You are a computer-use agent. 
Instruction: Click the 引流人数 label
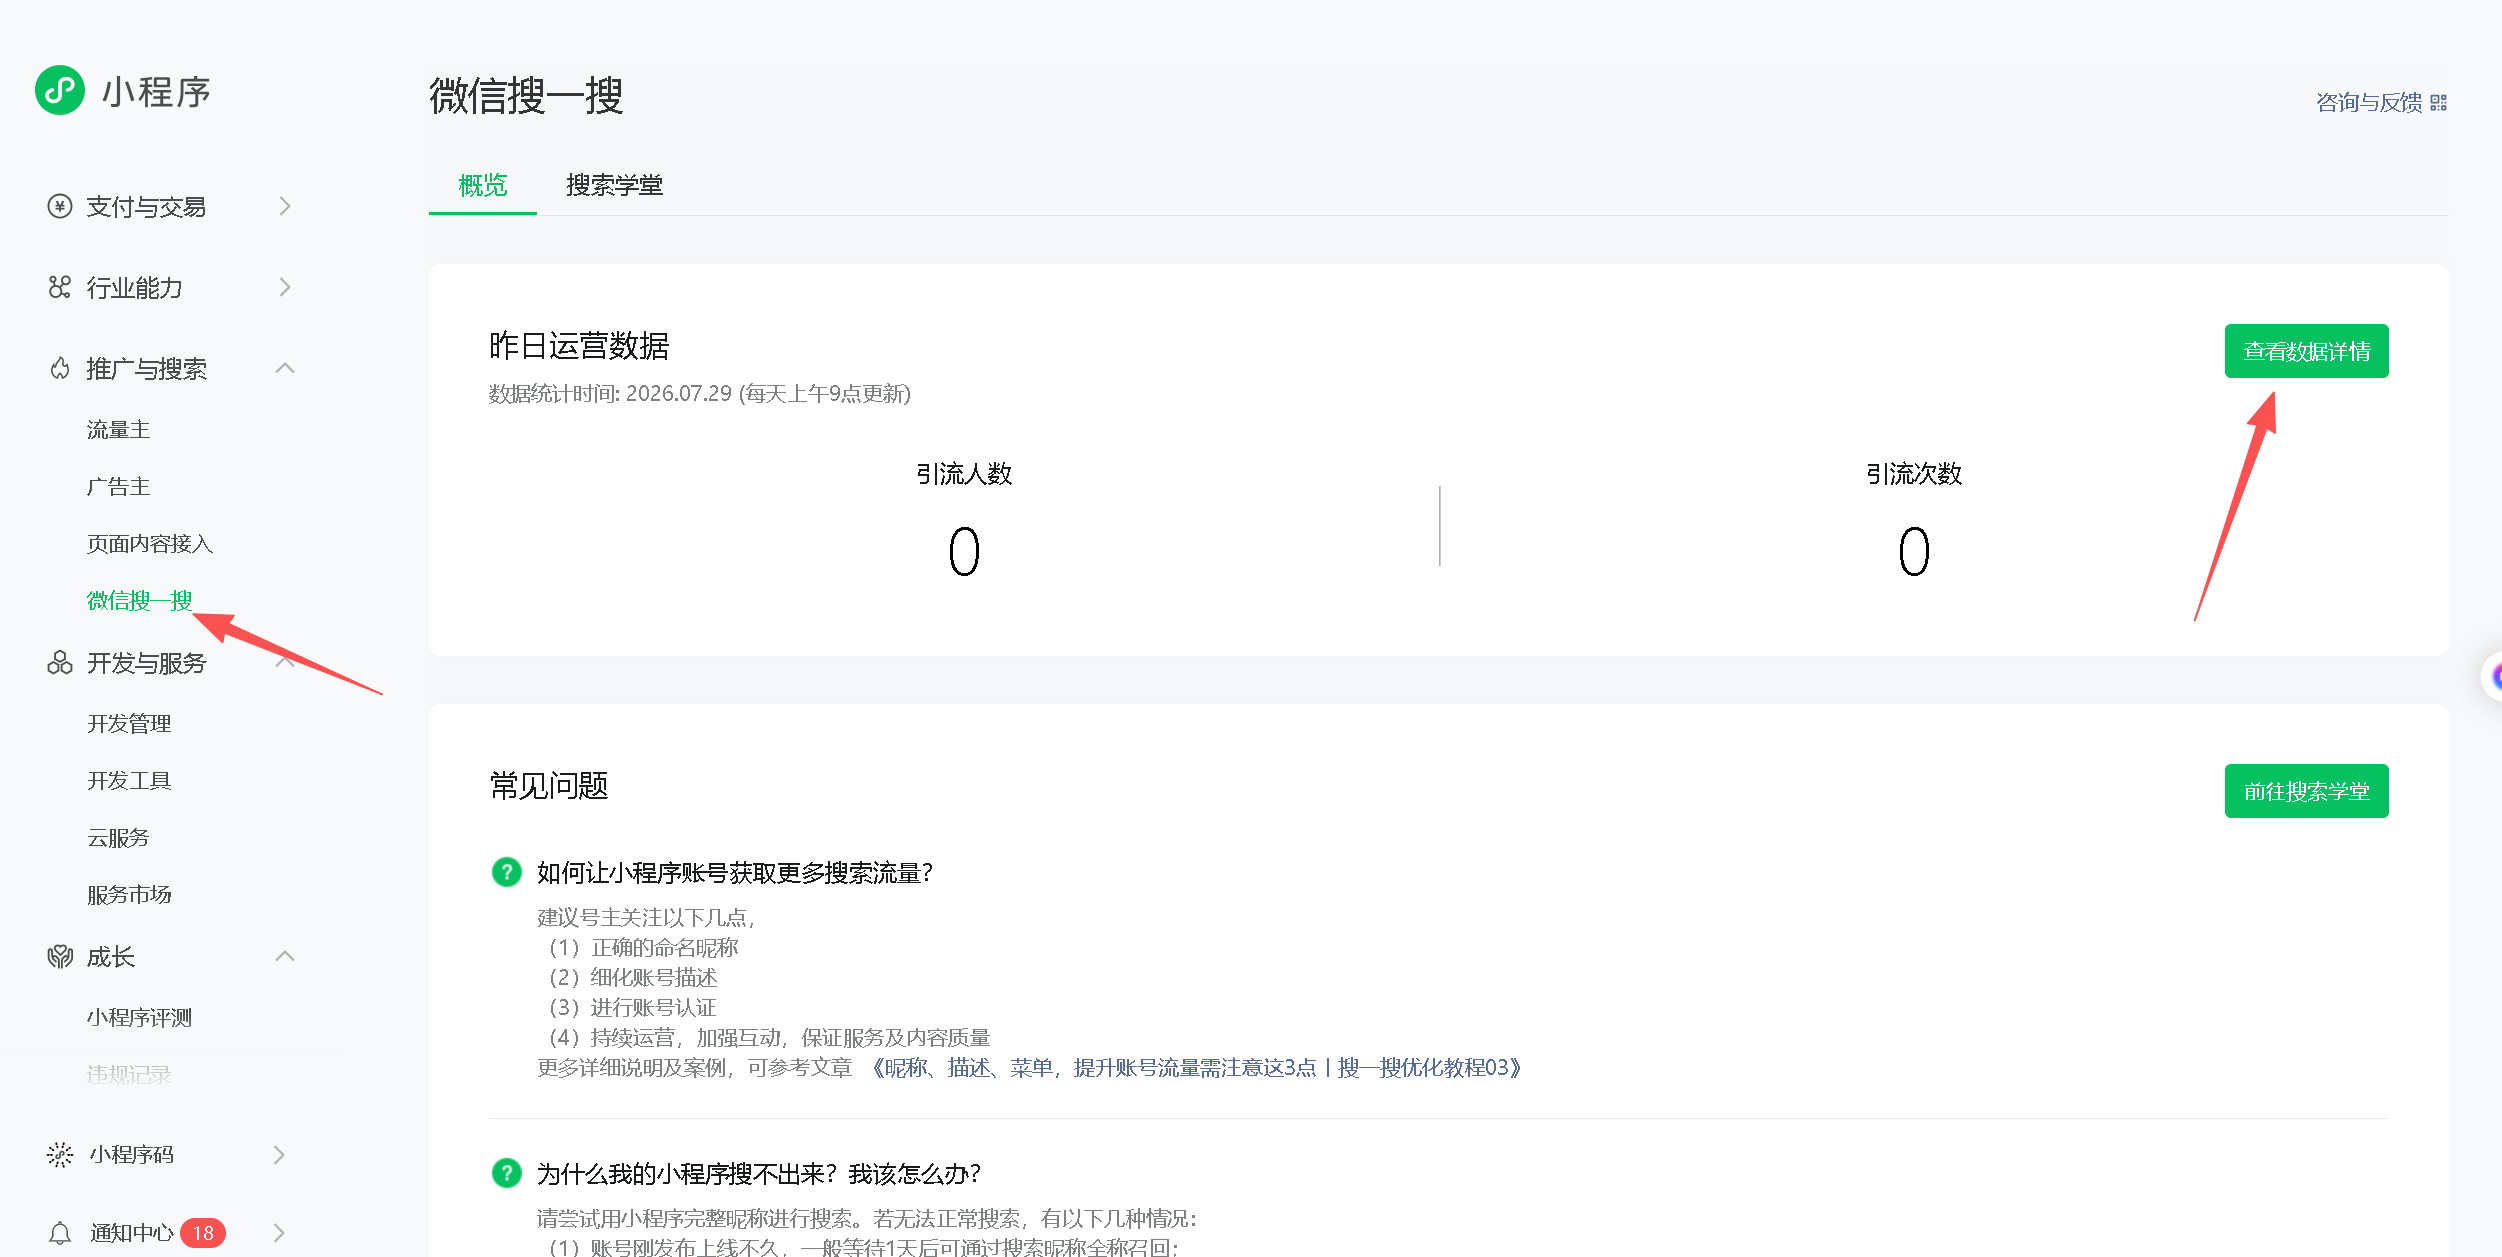click(964, 473)
